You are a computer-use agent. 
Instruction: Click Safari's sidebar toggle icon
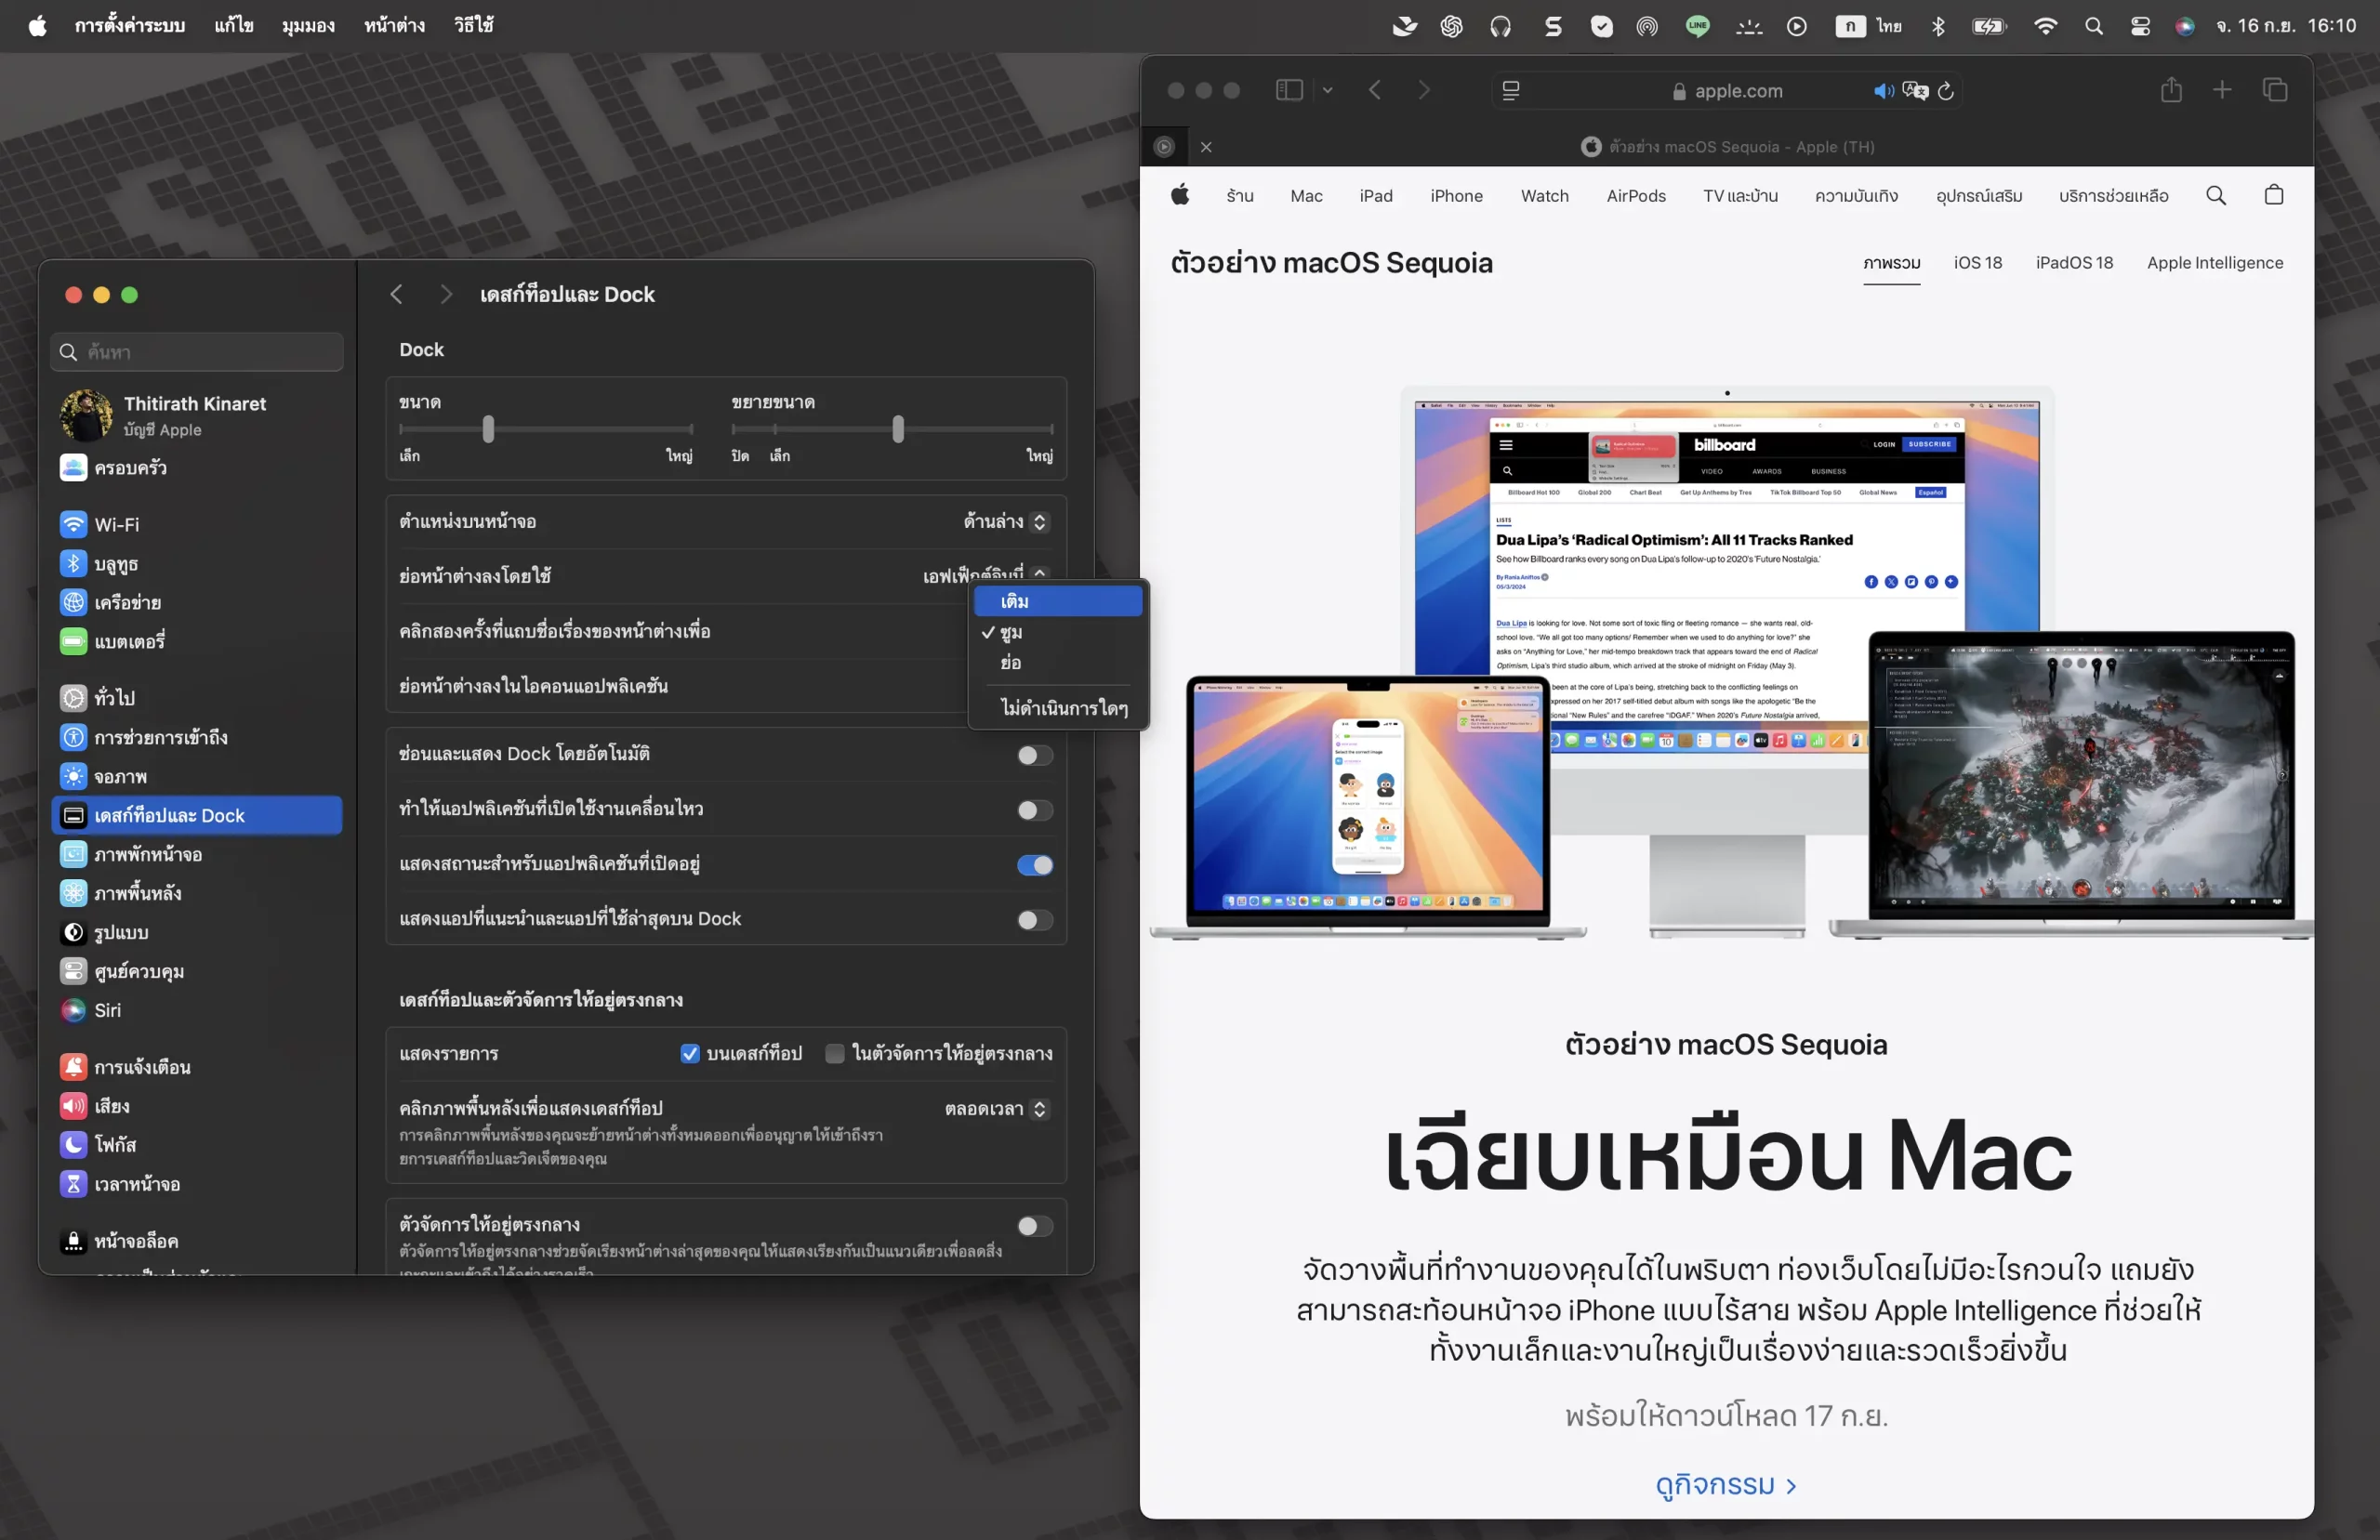[1289, 90]
